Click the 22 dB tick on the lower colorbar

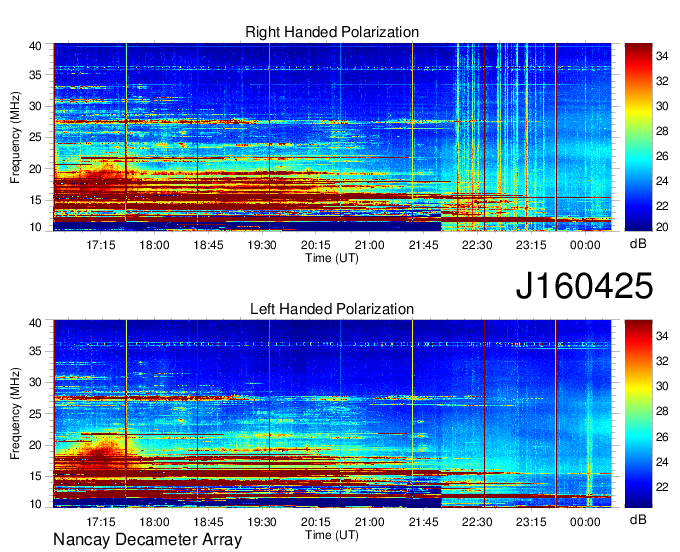coord(662,487)
